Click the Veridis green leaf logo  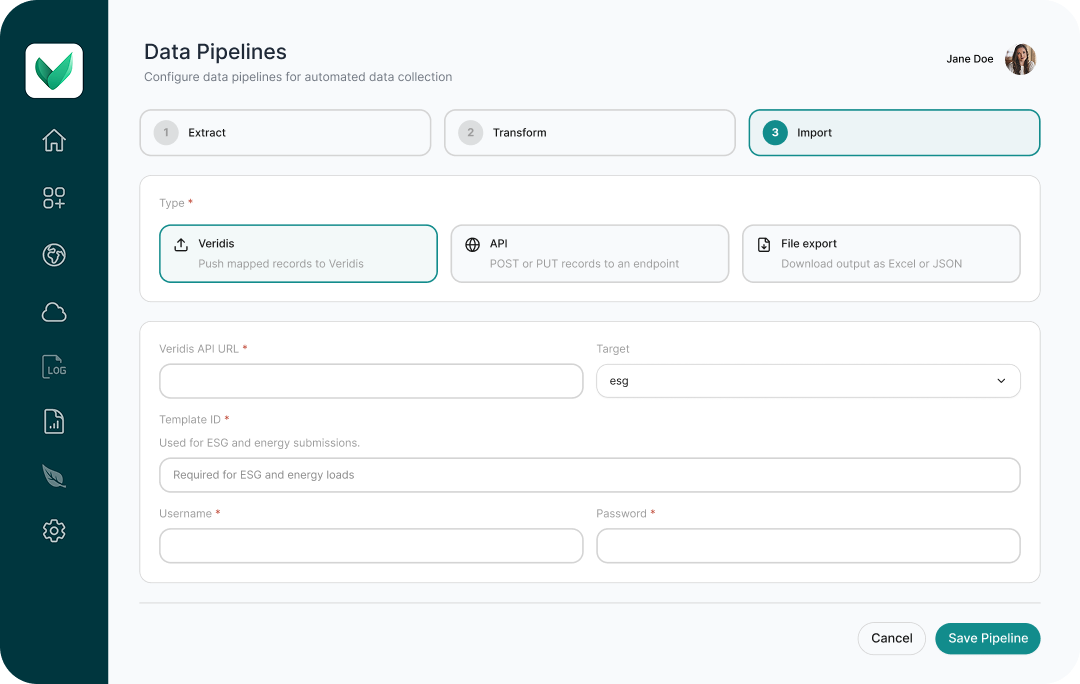[54, 71]
